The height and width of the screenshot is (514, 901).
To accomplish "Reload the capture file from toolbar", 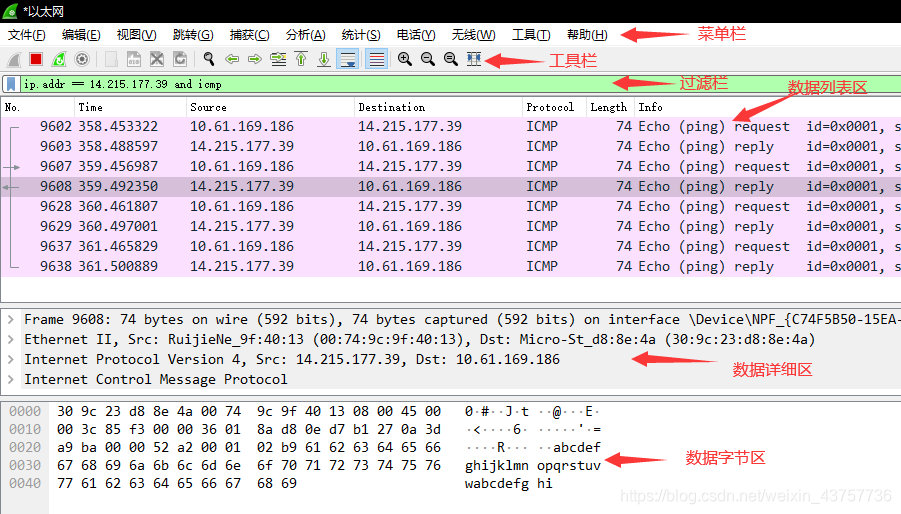I will coord(180,59).
